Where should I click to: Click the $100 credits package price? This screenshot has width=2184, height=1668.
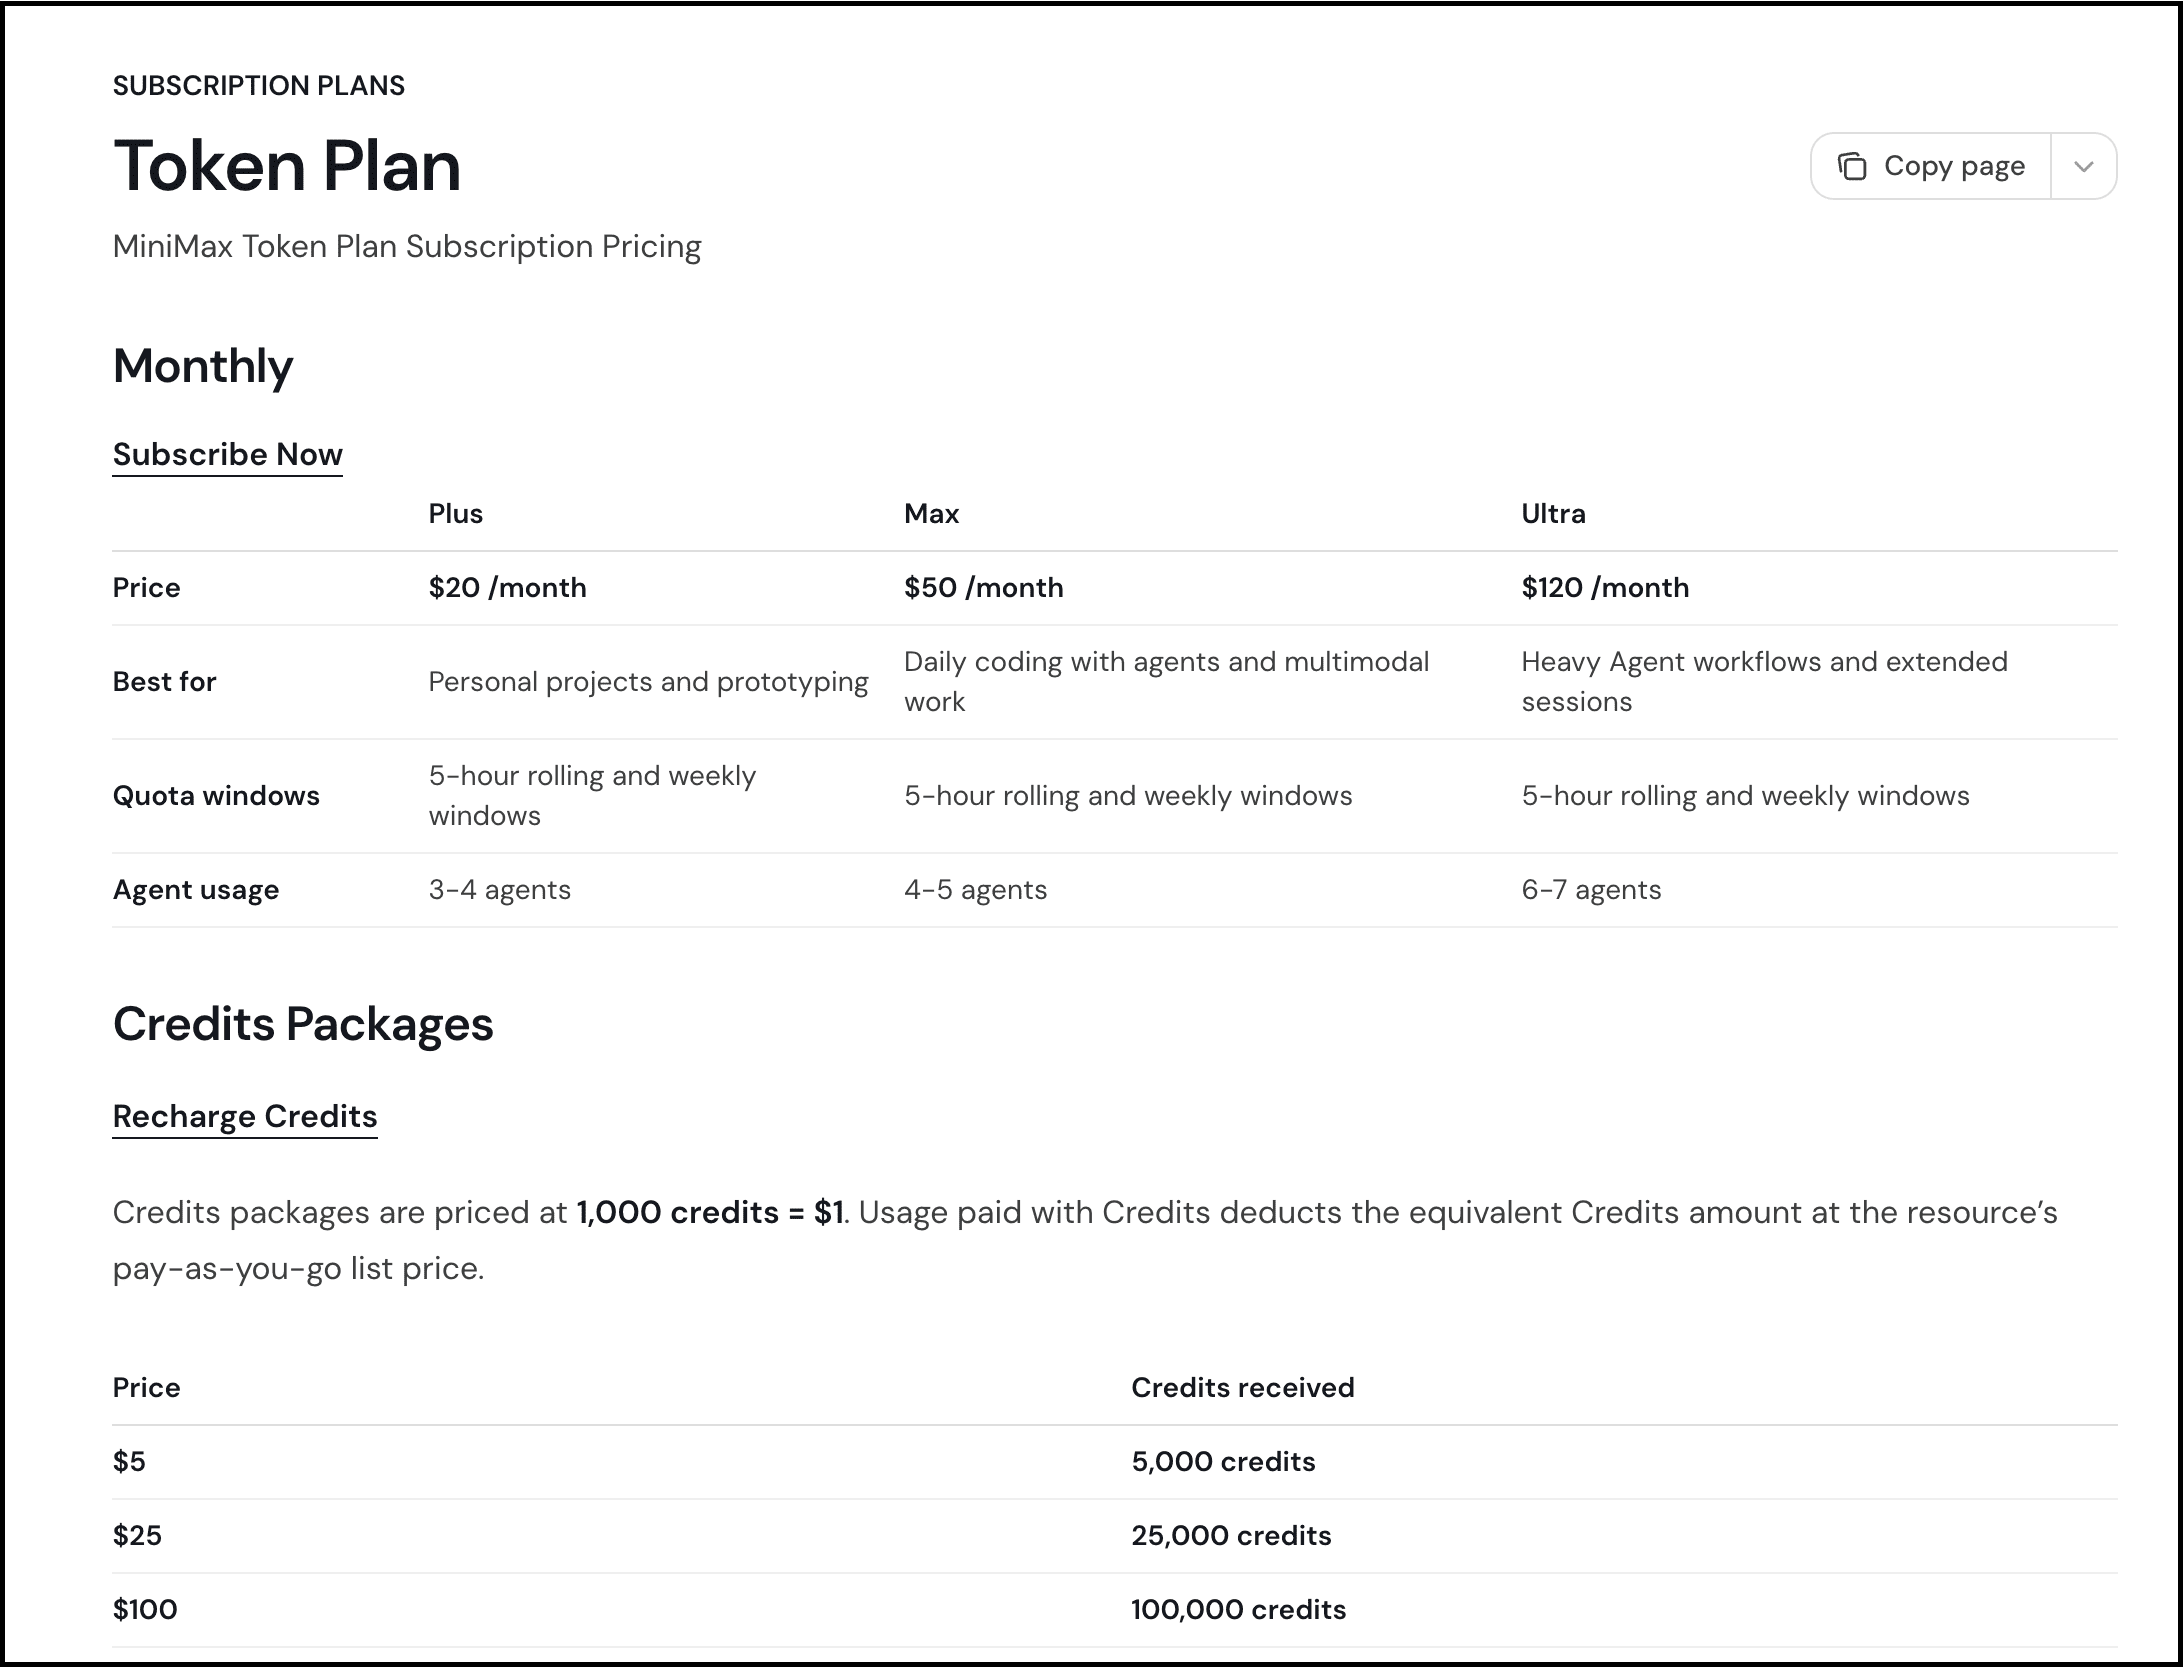(x=145, y=1610)
